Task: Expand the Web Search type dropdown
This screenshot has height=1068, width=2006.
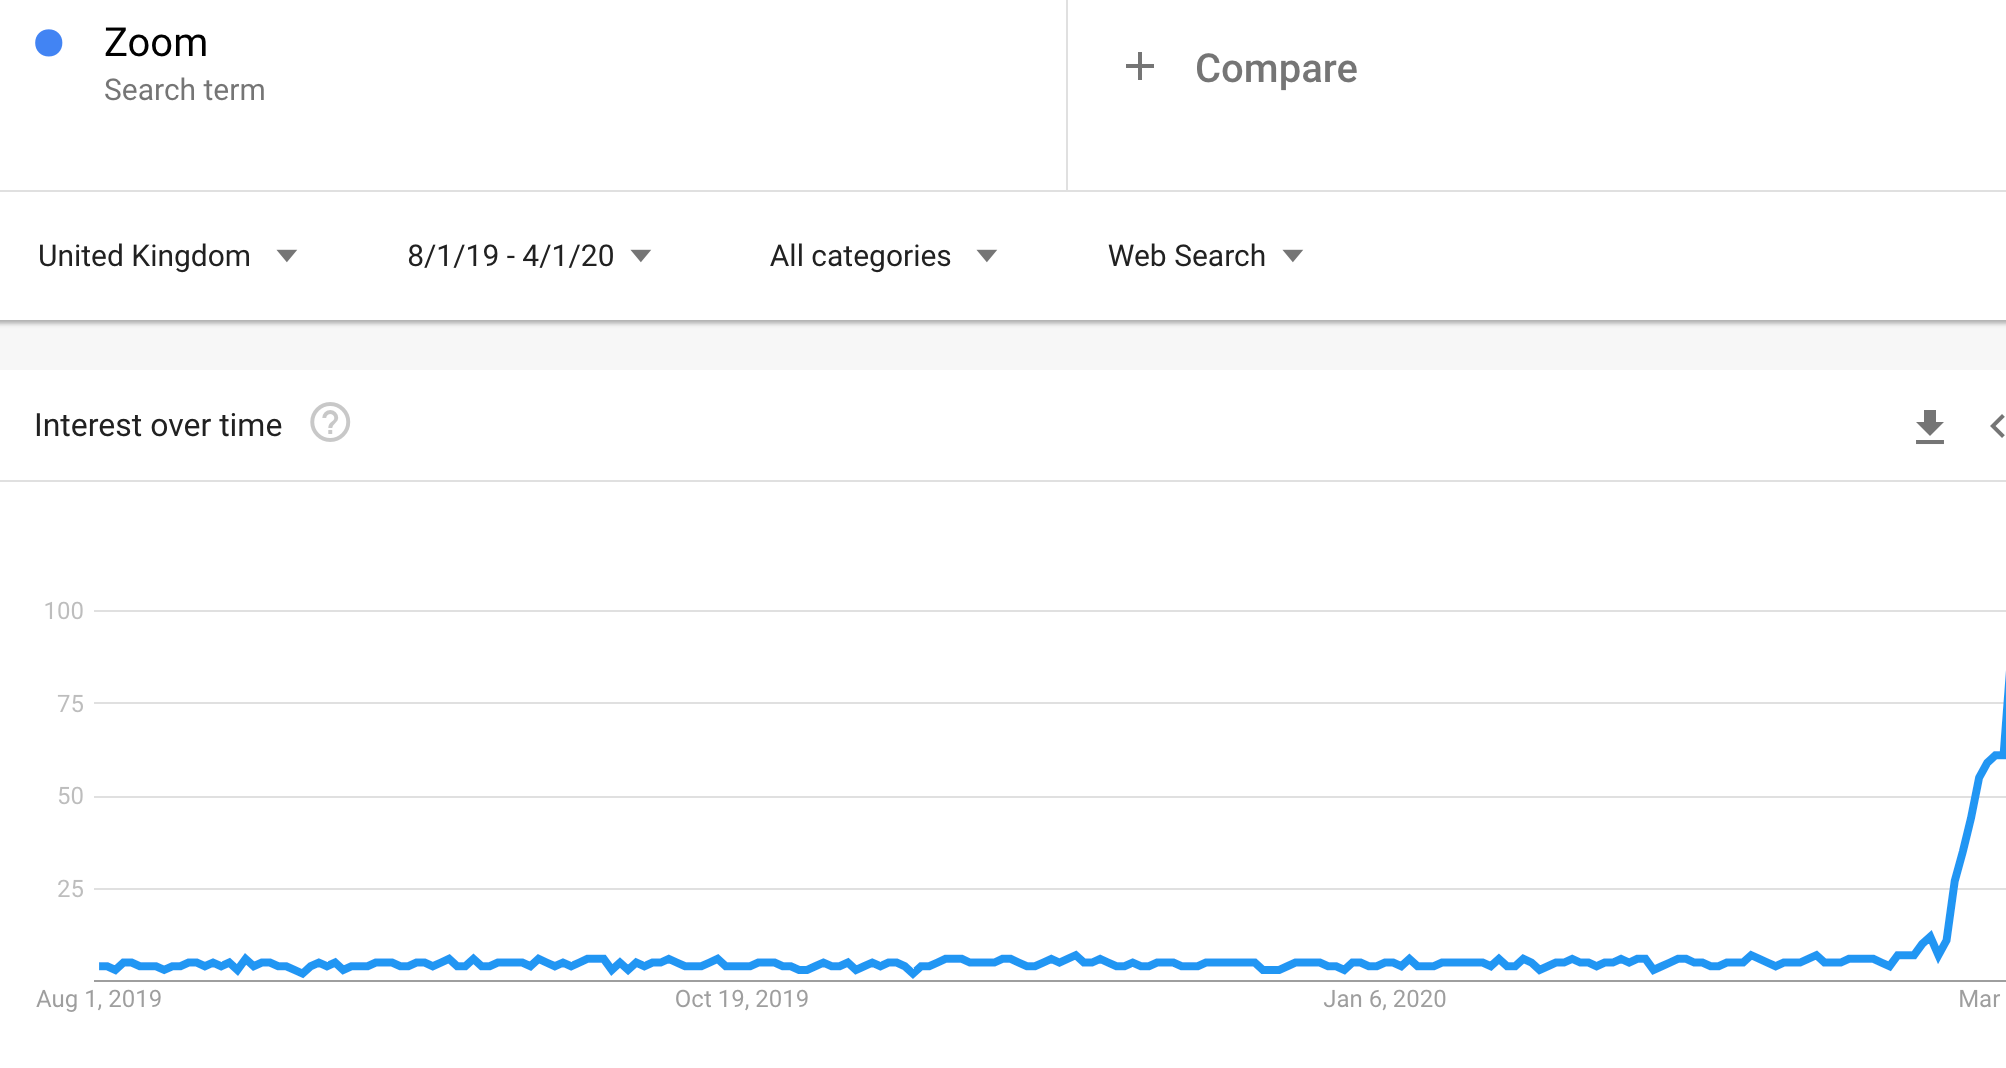Action: tap(1204, 256)
